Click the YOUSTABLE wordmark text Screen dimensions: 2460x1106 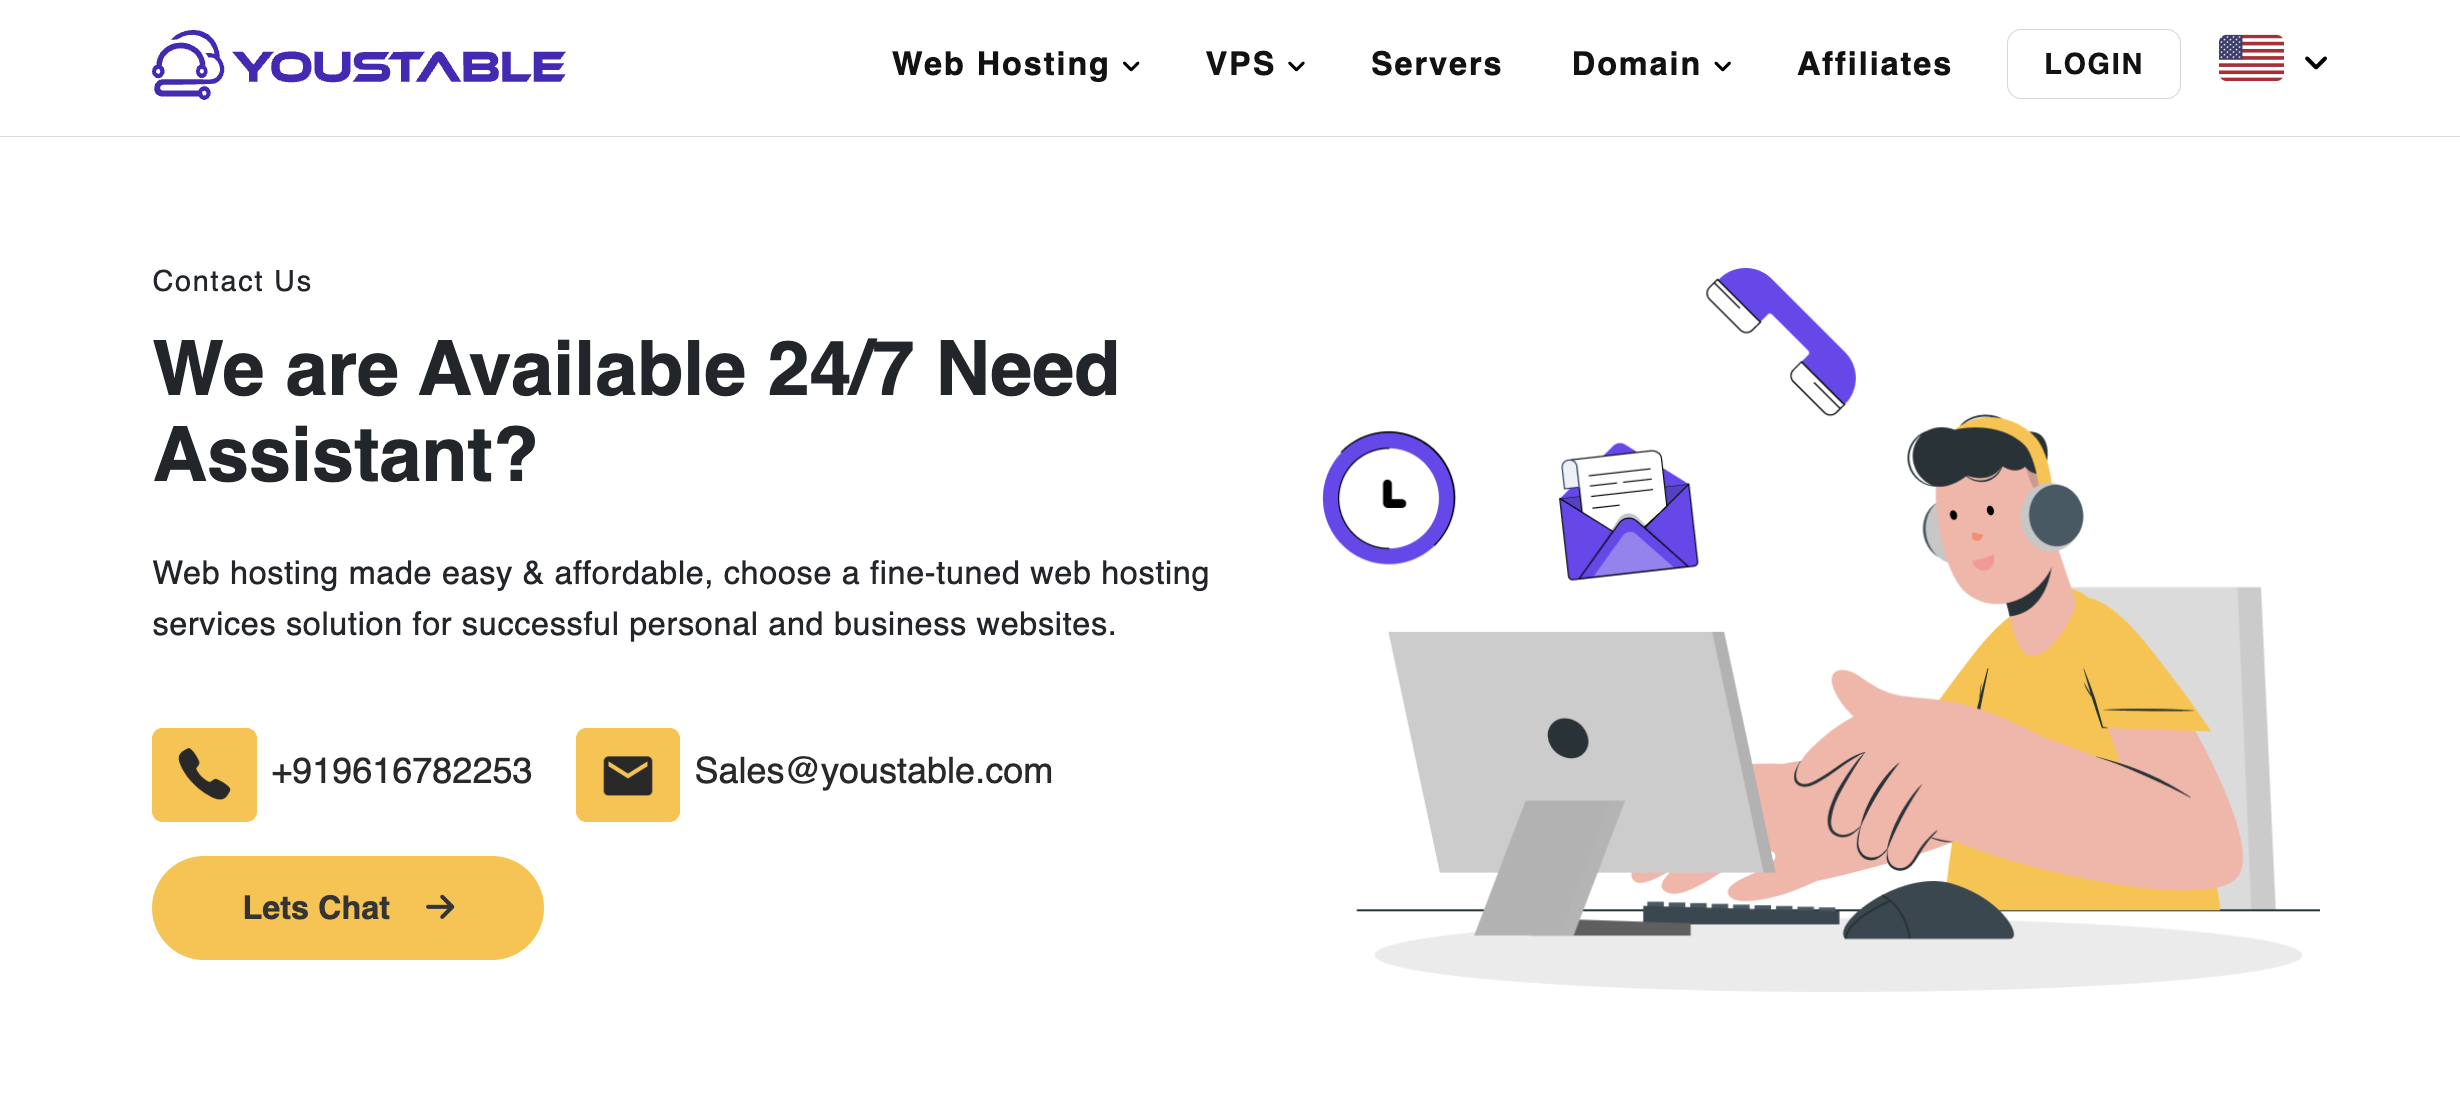[400, 67]
